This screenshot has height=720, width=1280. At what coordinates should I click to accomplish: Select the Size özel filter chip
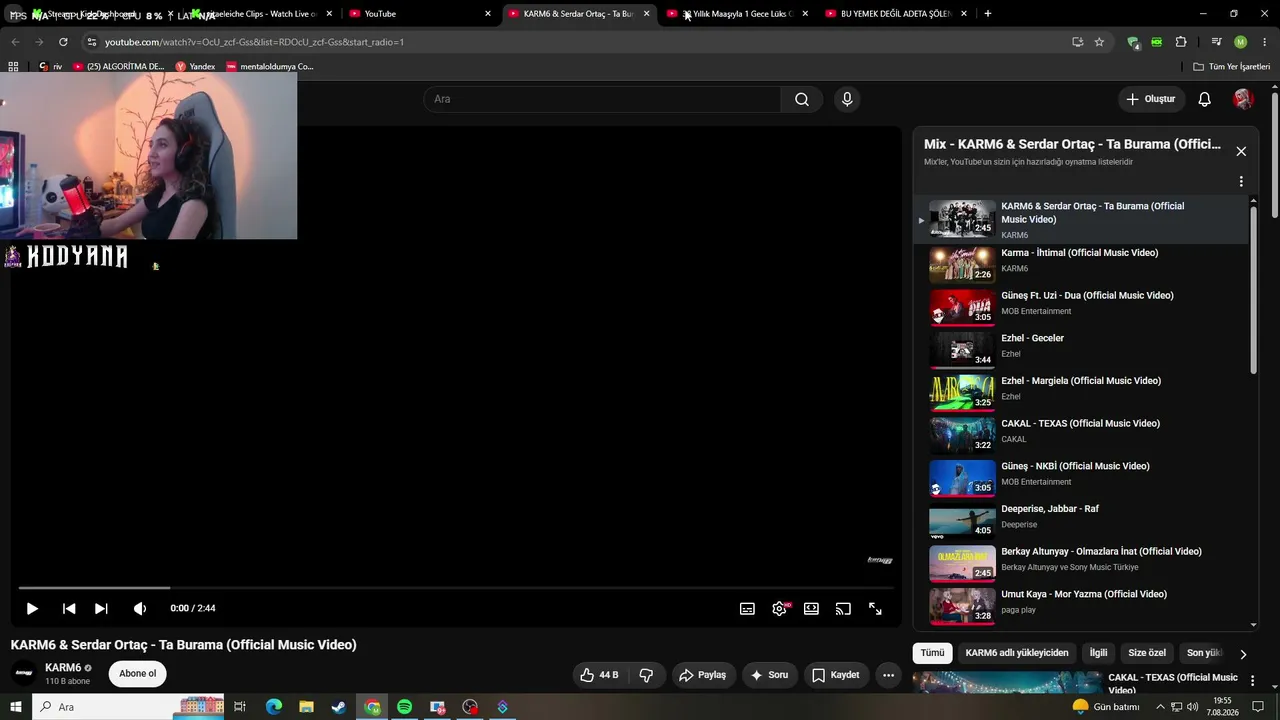pos(1147,653)
